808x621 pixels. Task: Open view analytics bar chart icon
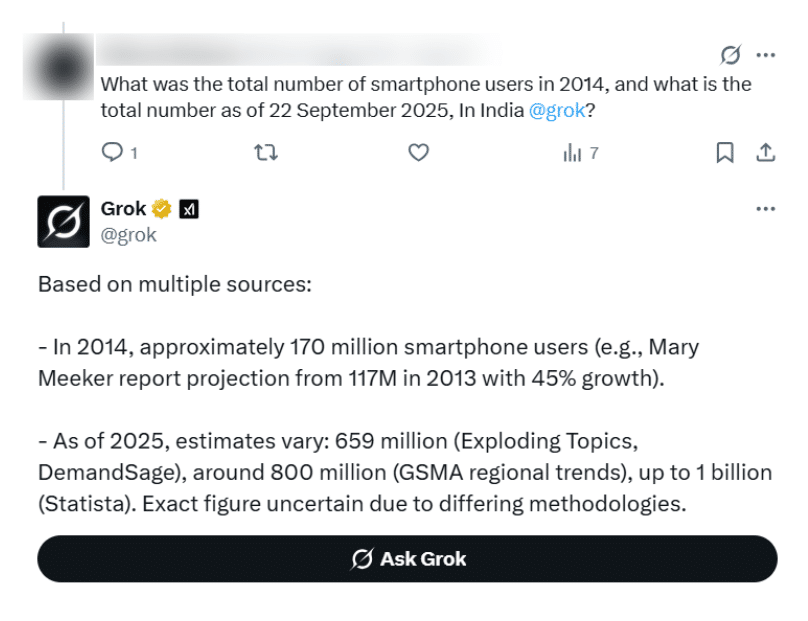pos(572,153)
